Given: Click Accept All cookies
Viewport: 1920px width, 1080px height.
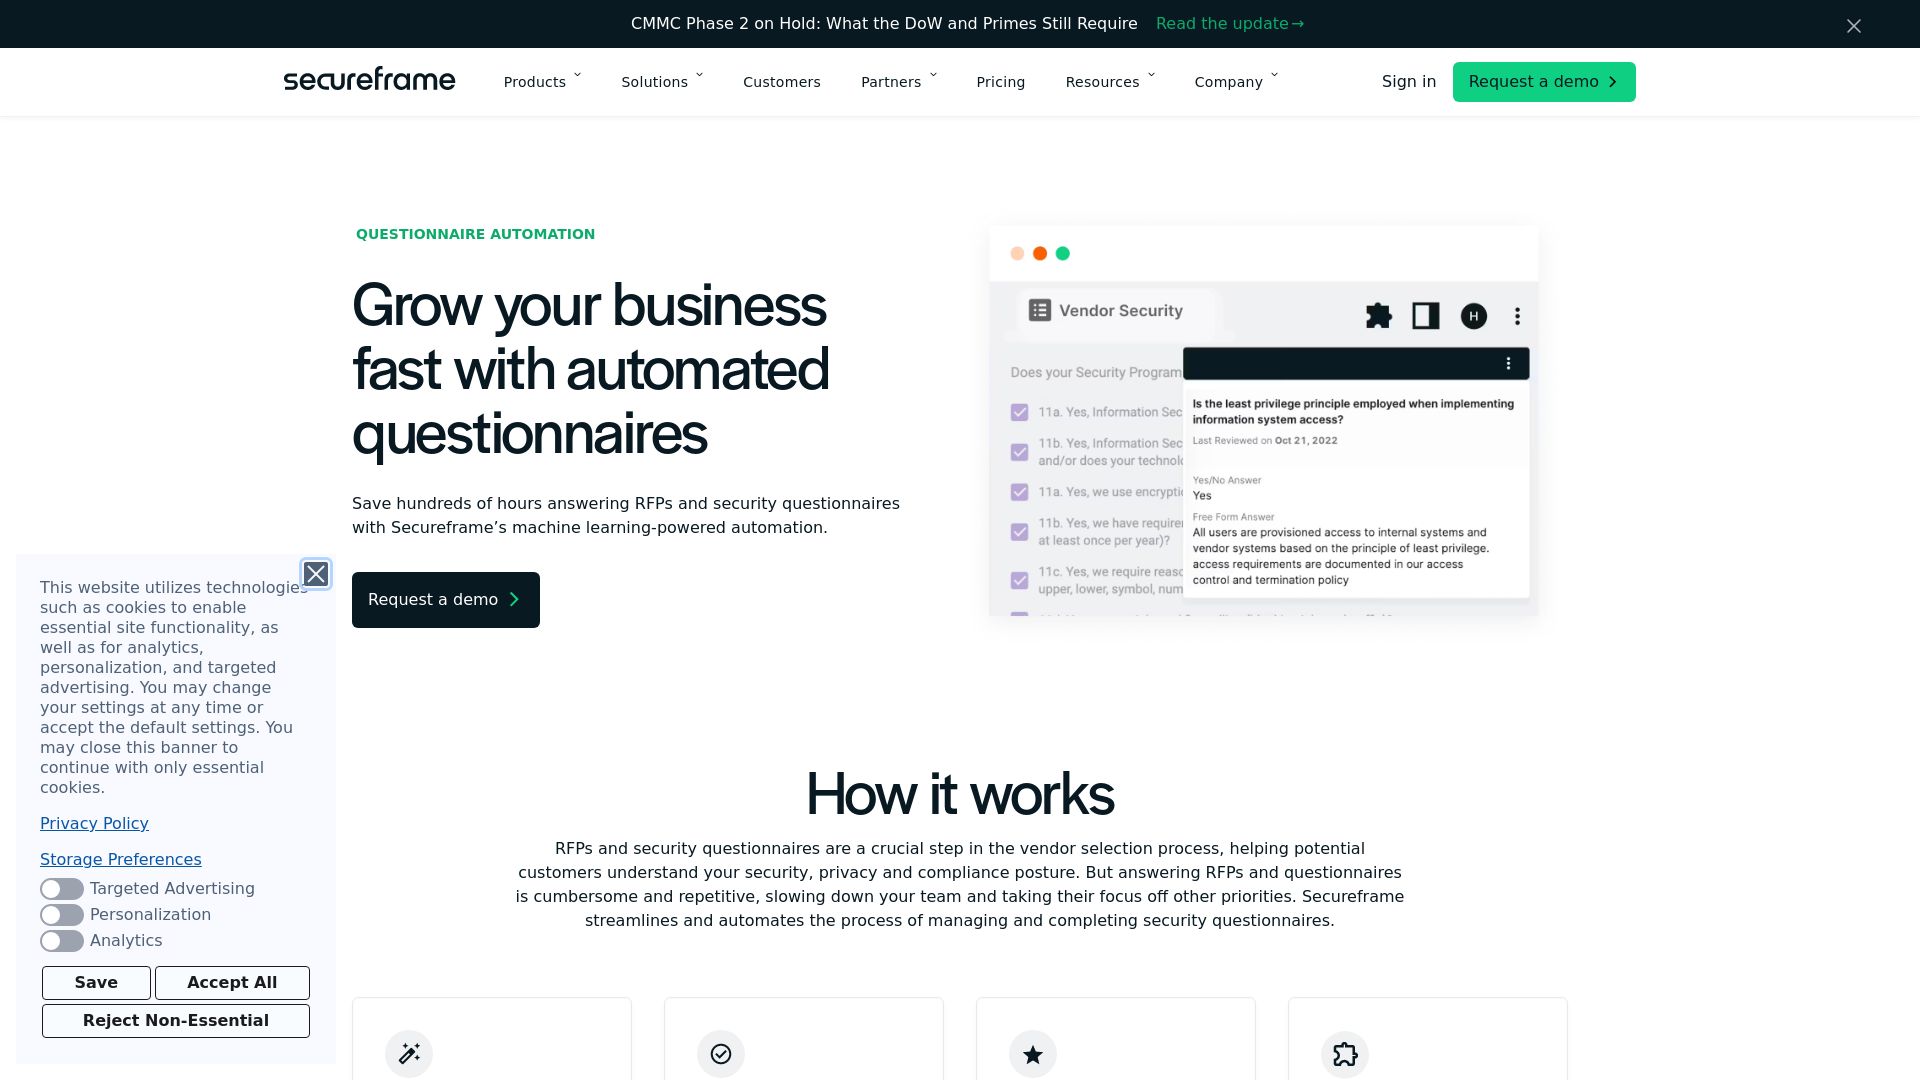Looking at the screenshot, I should coord(232,983).
